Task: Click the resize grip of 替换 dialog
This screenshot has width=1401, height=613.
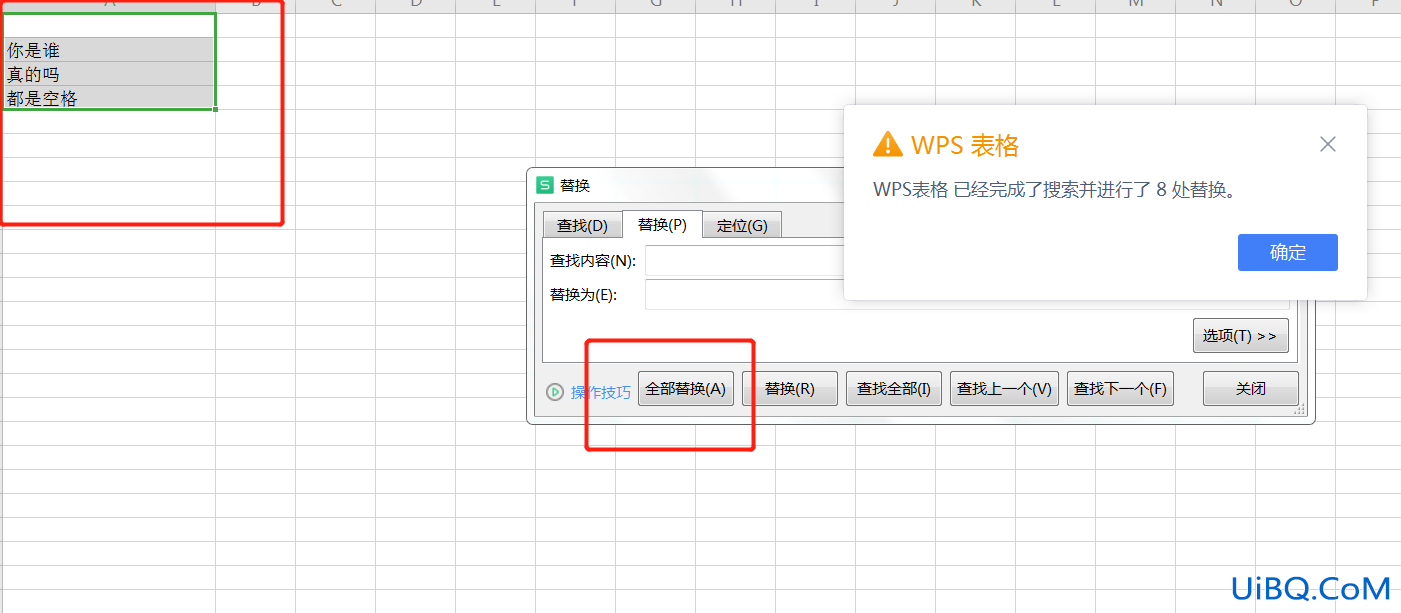Action: tap(1301, 411)
